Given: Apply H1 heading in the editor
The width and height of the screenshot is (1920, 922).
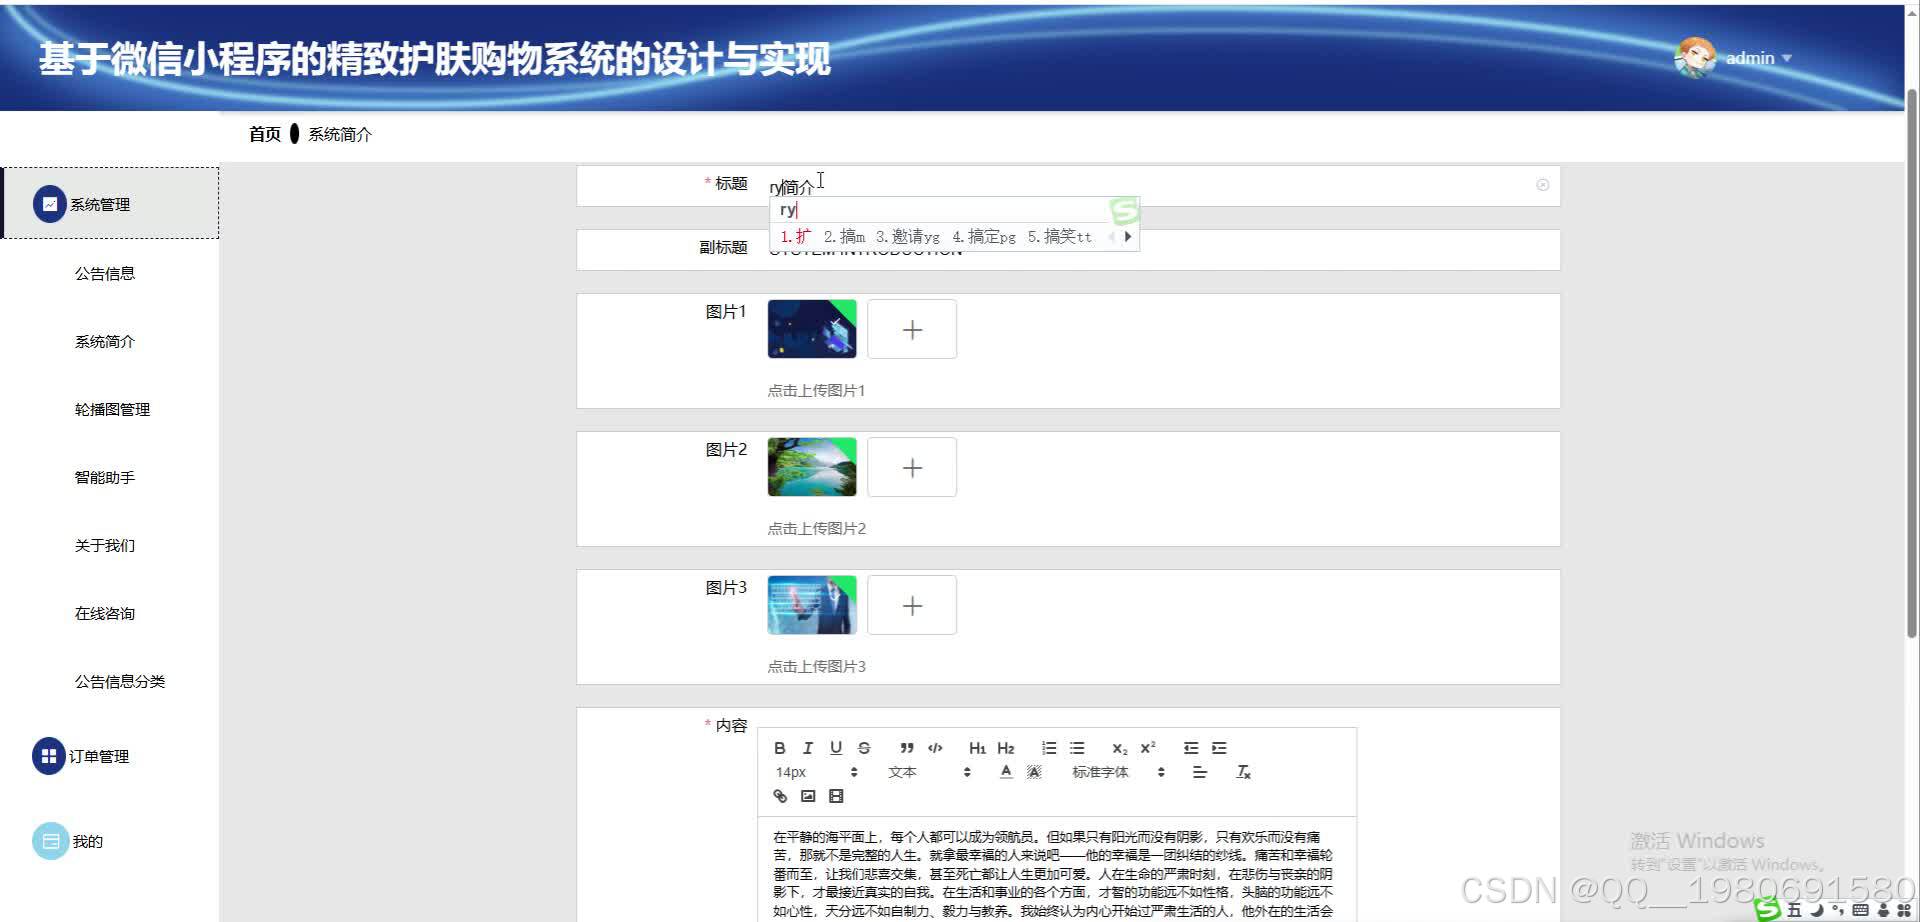Looking at the screenshot, I should (x=977, y=748).
